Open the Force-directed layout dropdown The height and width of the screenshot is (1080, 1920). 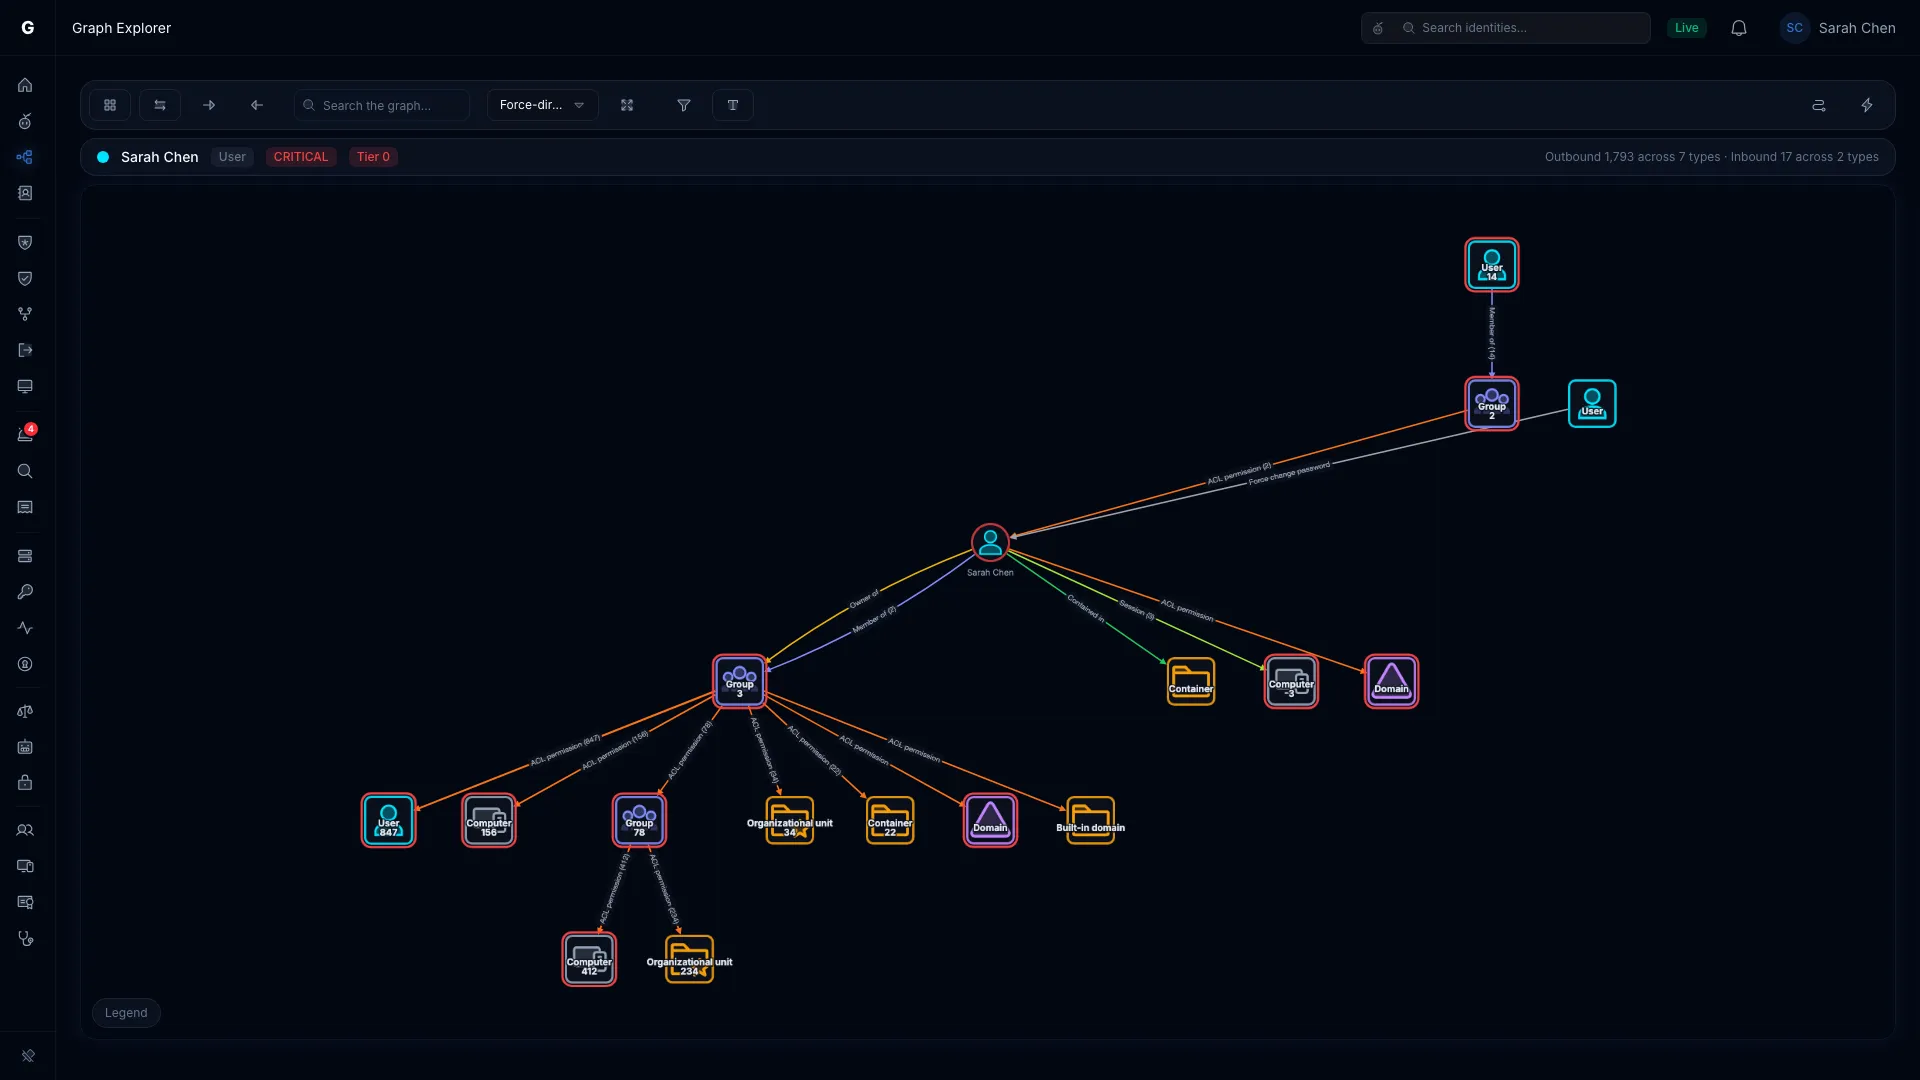(543, 105)
